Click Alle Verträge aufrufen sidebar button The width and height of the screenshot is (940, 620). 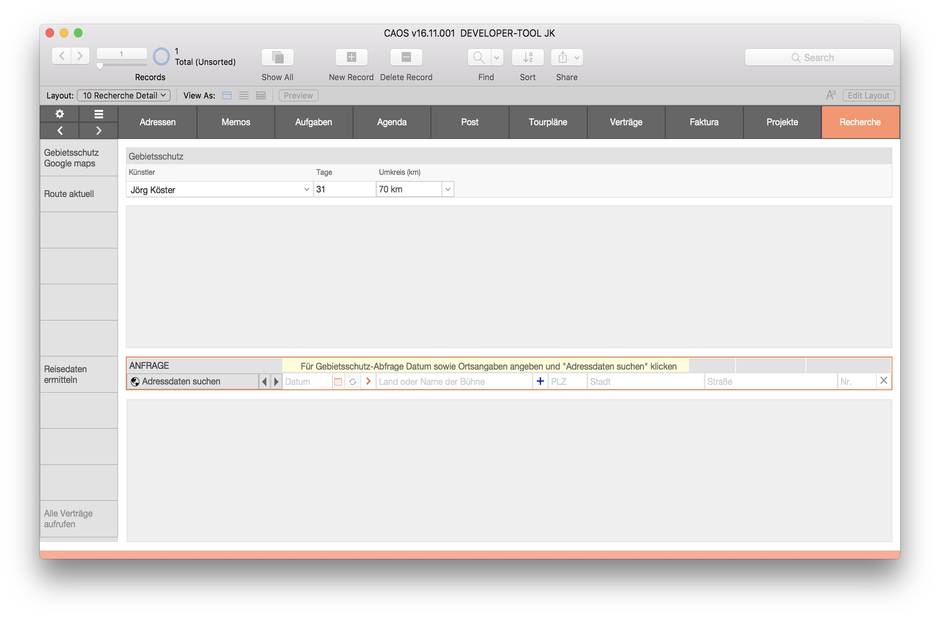click(79, 519)
